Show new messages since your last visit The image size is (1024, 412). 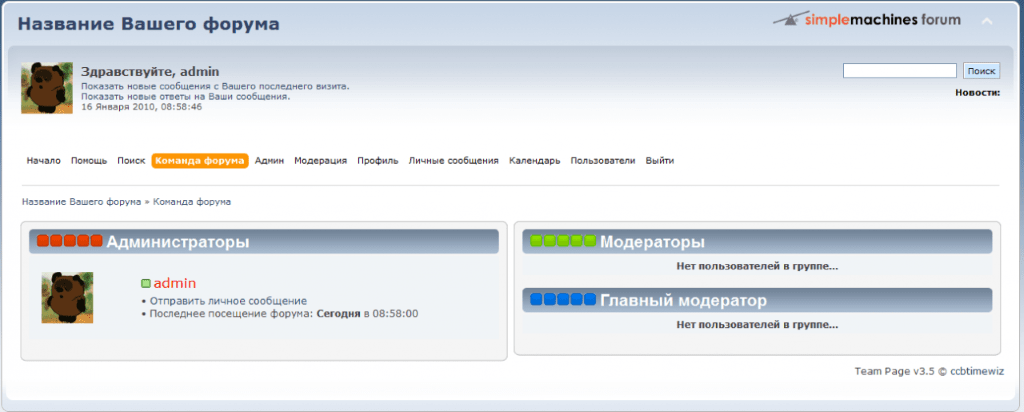tap(215, 86)
